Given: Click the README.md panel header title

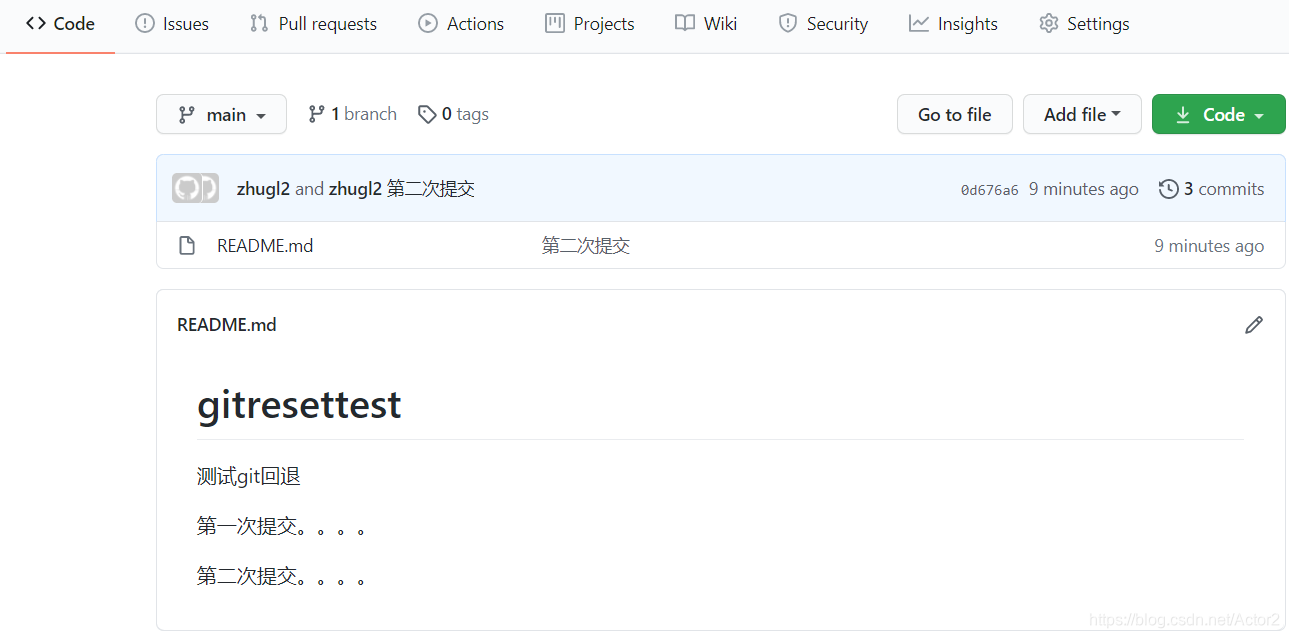Looking at the screenshot, I should [x=227, y=325].
